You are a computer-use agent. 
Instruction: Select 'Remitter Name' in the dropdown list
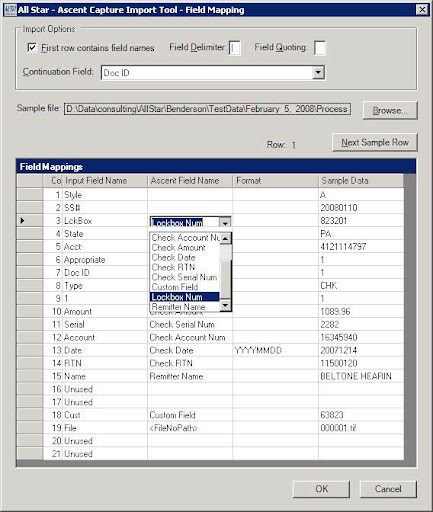(185, 307)
